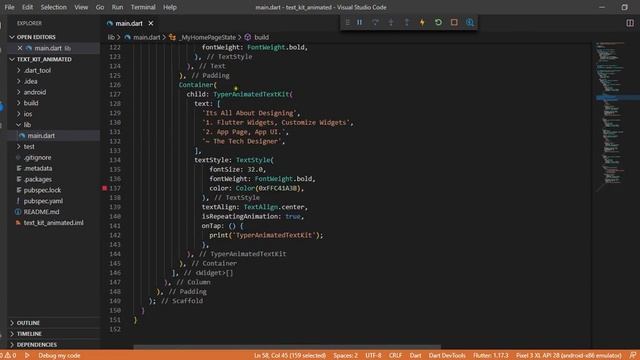Viewport: 640px width, 360px height.
Task: Stop debugging with the red square
Action: pos(454,22)
